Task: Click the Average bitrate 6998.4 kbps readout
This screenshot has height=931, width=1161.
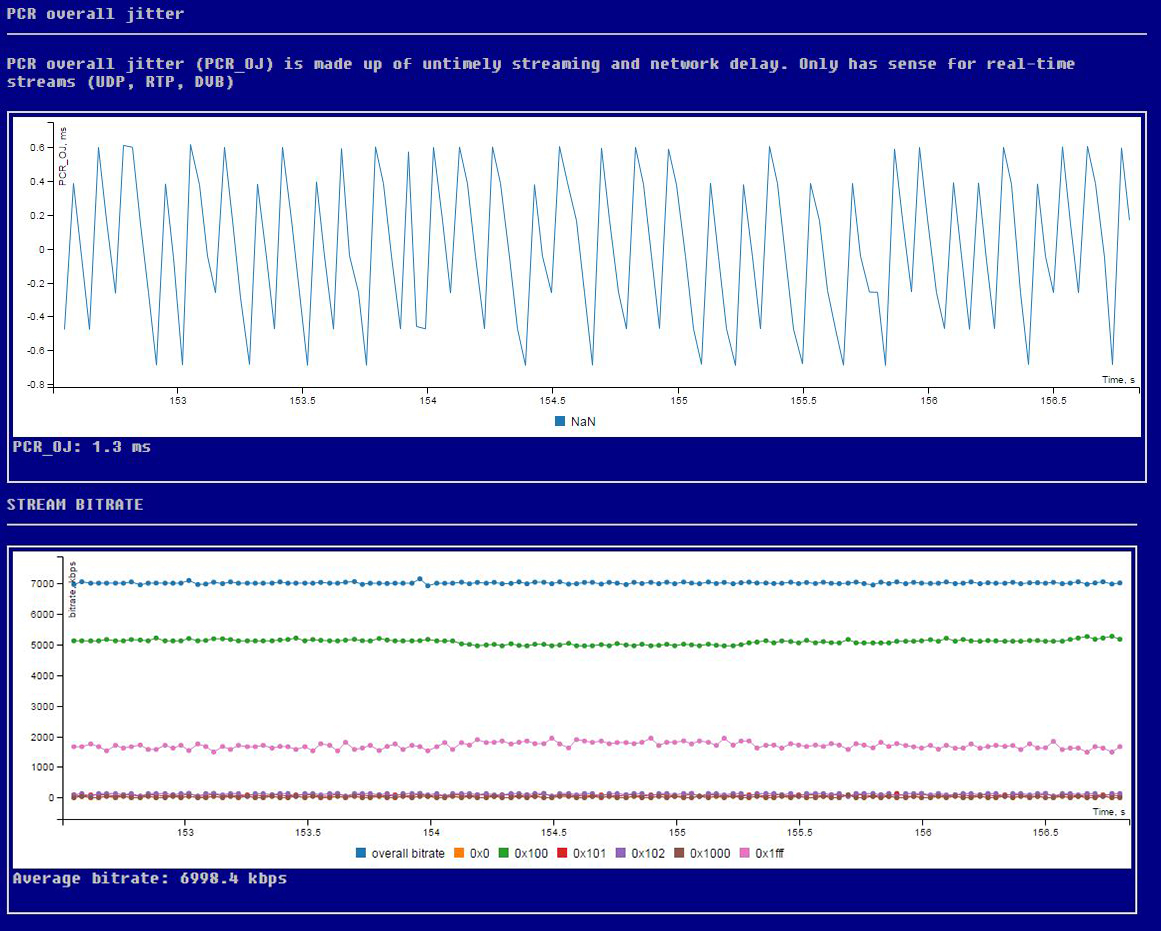Action: pyautogui.click(x=150, y=878)
